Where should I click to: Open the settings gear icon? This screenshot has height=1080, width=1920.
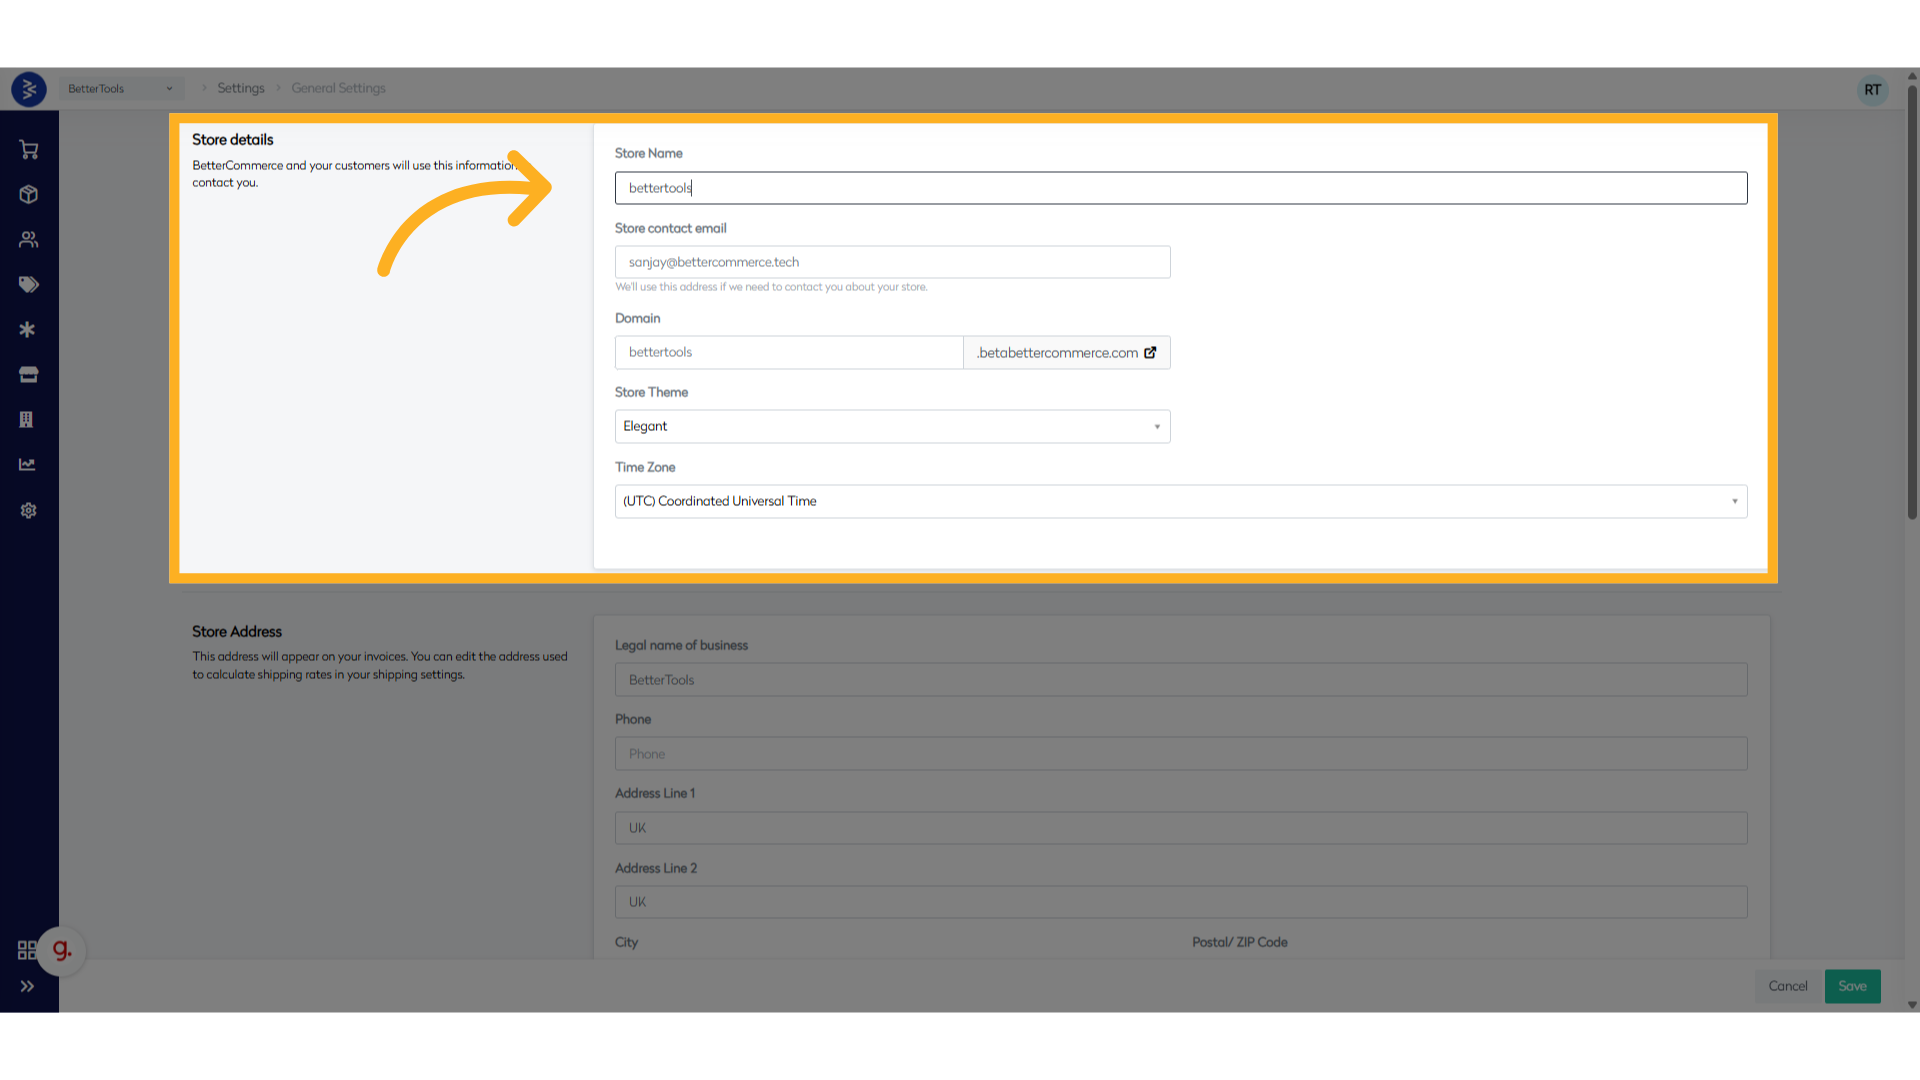coord(28,510)
